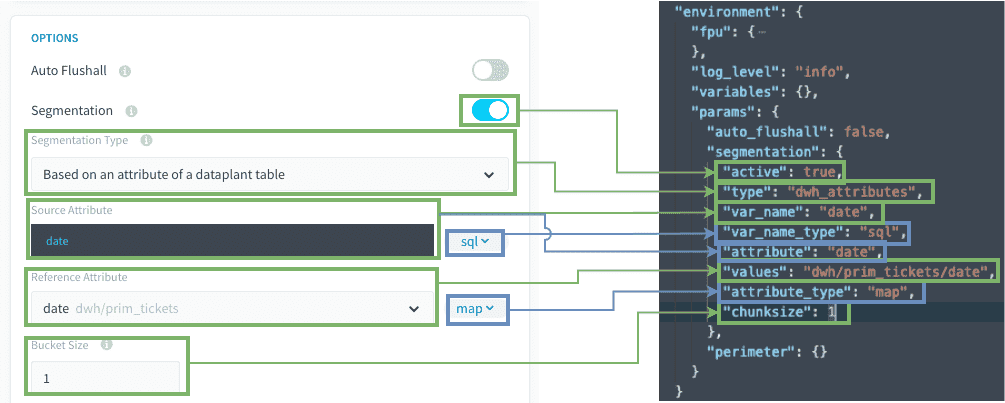Click the Segmentation Type info icon

click(145, 140)
